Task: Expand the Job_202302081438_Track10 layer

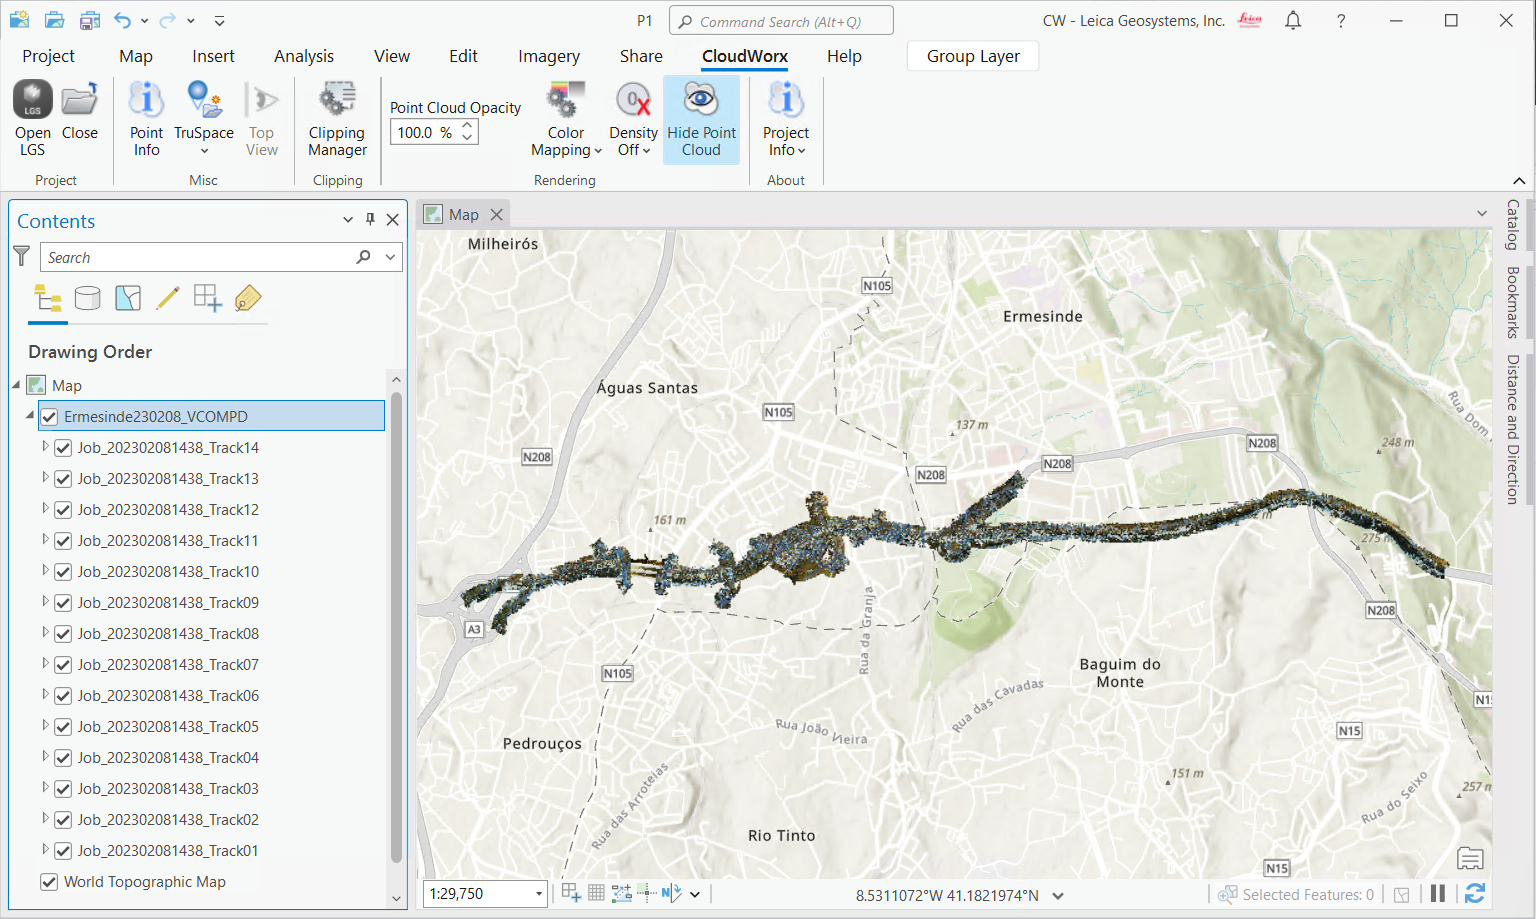Action: click(x=45, y=571)
